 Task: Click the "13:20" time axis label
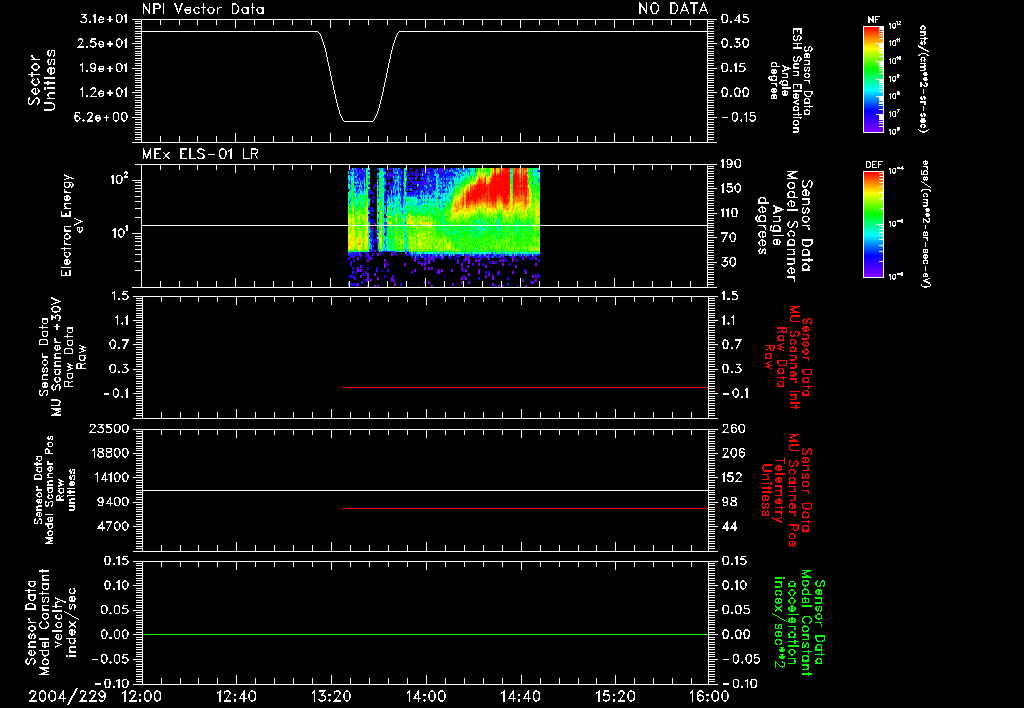pos(331,696)
